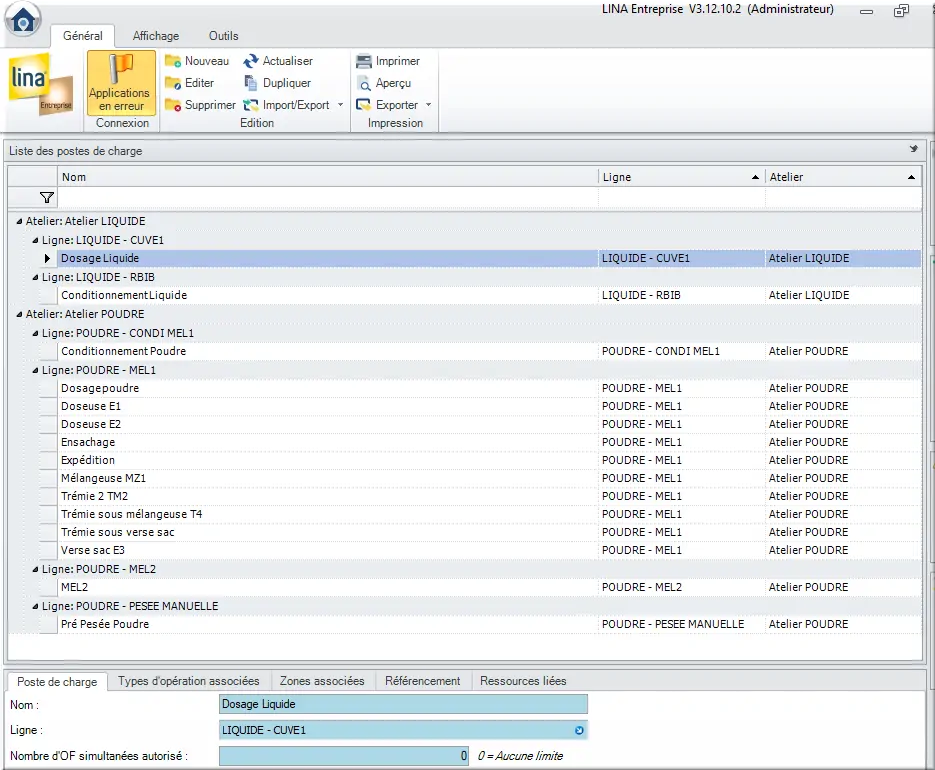Click the Lina Entreprise logo

41,85
